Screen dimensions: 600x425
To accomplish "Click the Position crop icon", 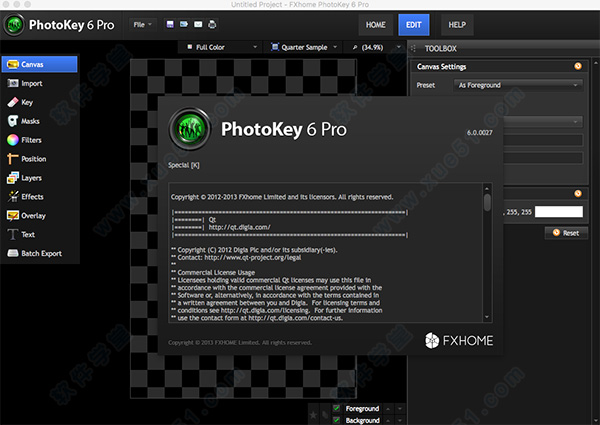I will pos(13,159).
